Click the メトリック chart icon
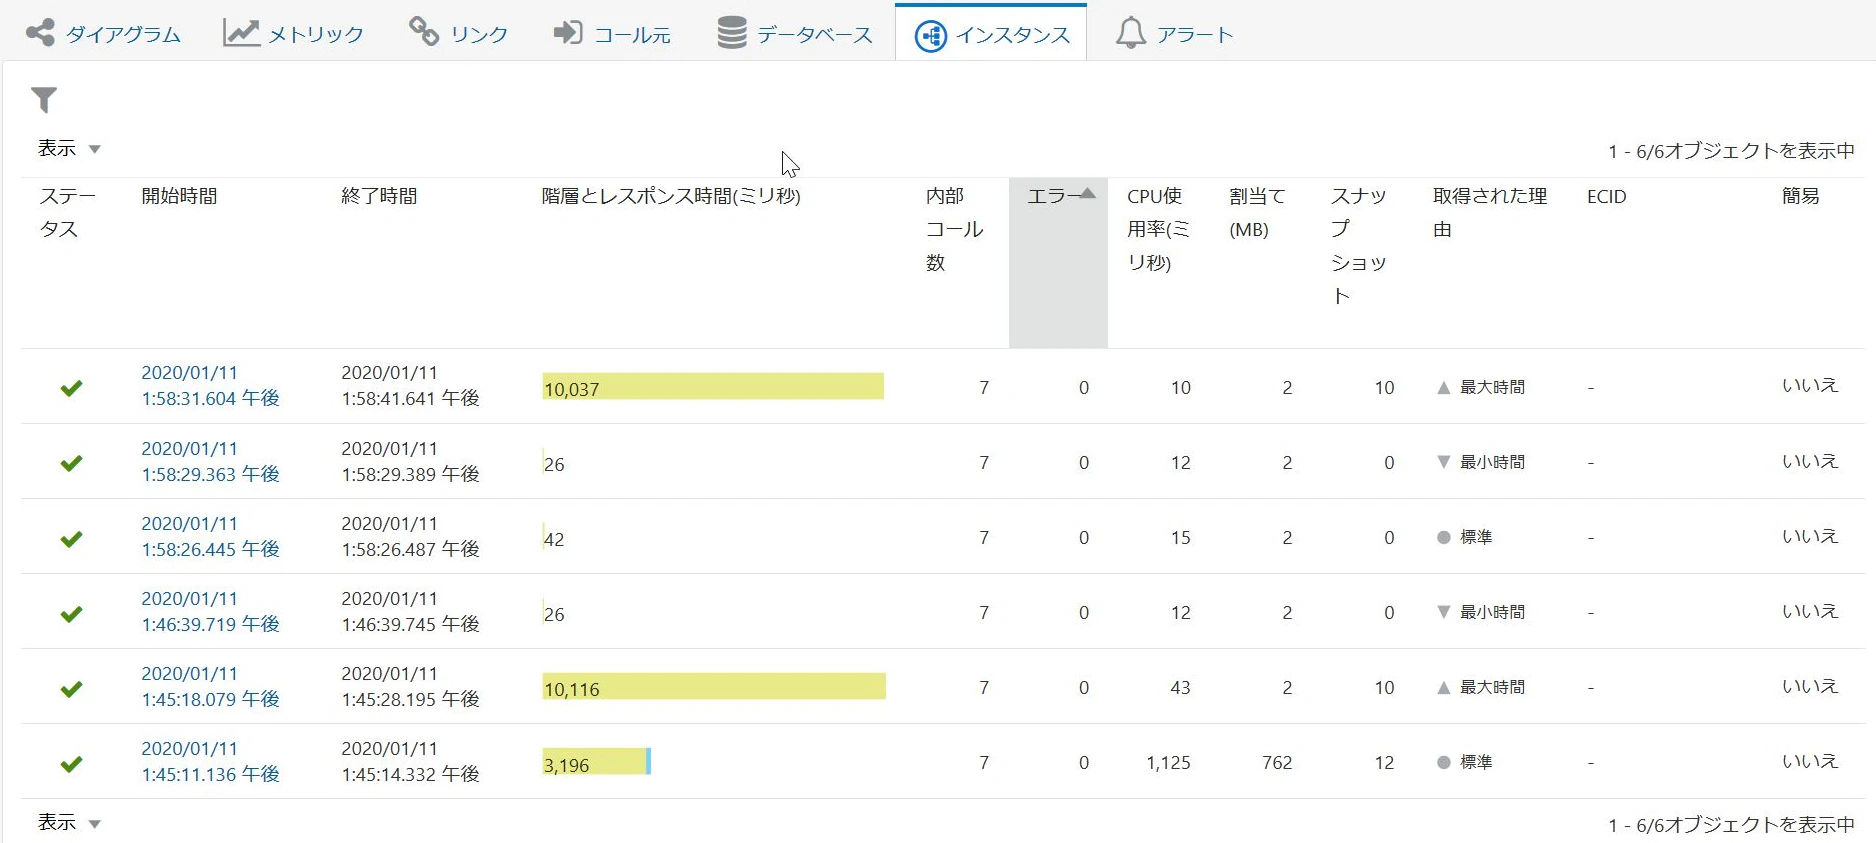Image resolution: width=1876 pixels, height=843 pixels. (x=241, y=33)
